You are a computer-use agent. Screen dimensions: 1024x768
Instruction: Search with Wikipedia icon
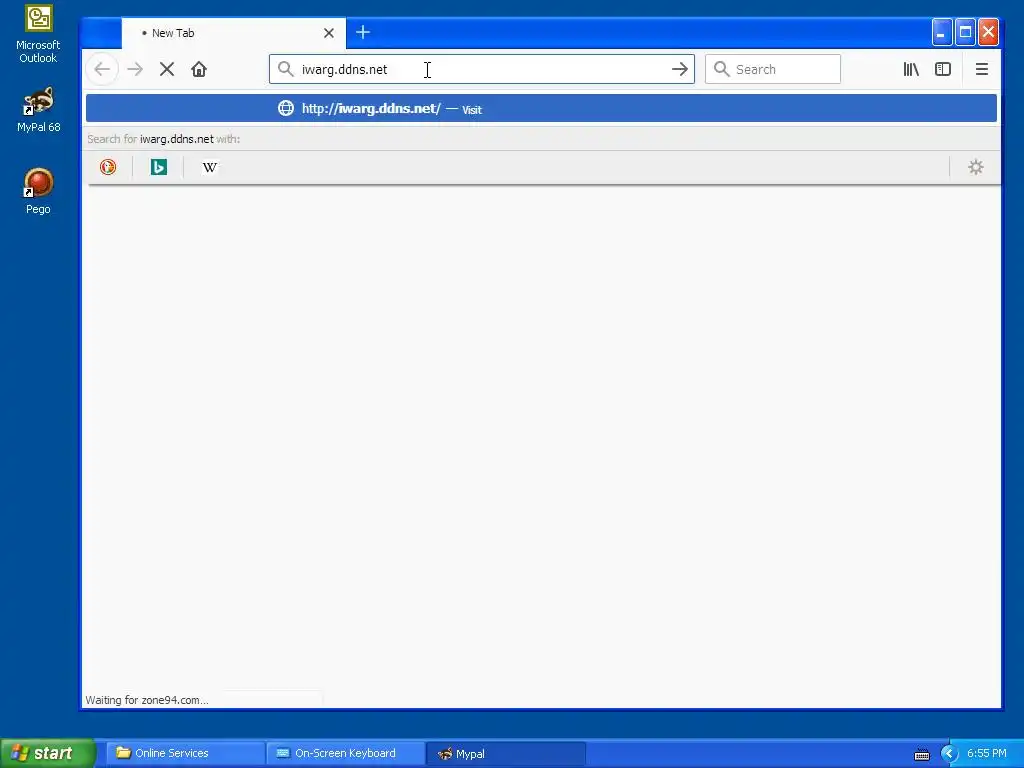210,167
